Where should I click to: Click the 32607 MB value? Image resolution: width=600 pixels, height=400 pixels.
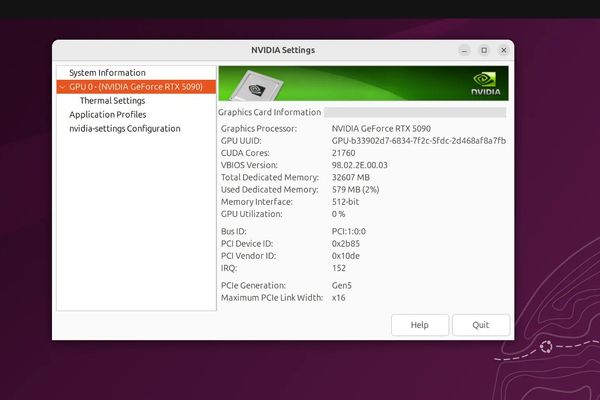351,178
